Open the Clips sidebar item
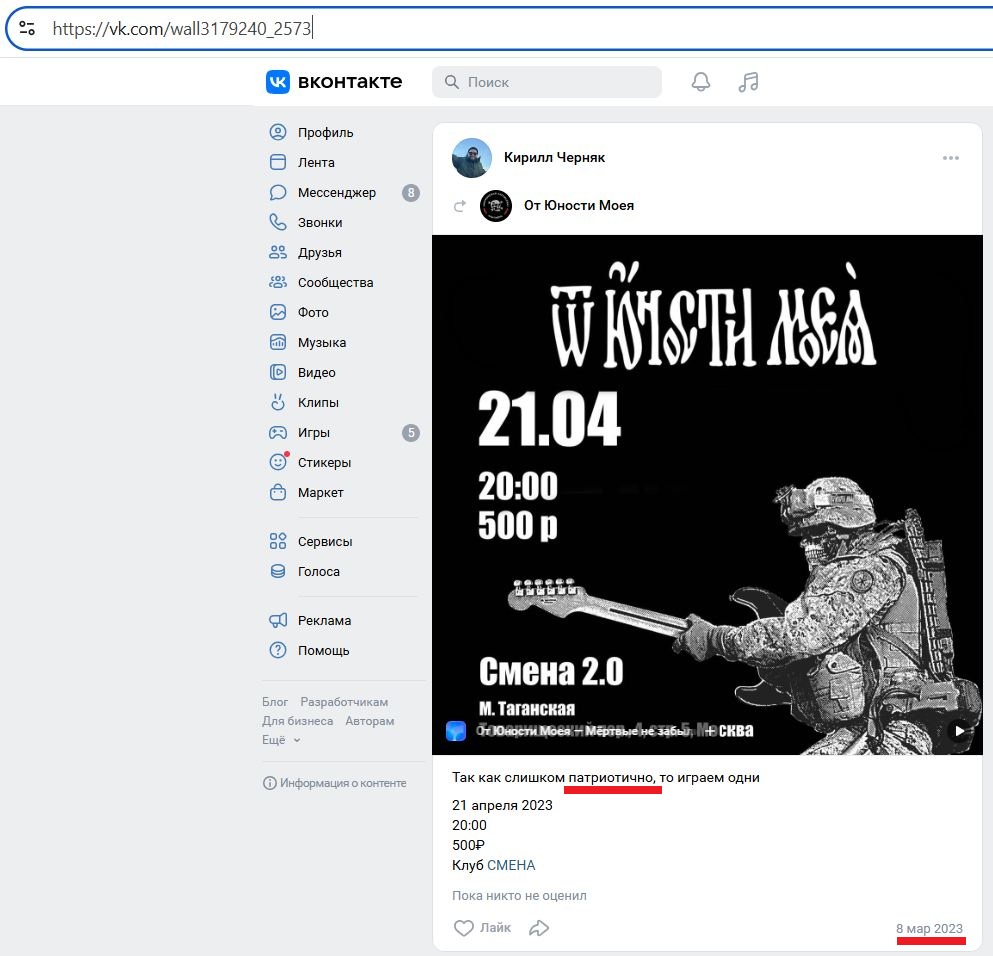 point(318,403)
